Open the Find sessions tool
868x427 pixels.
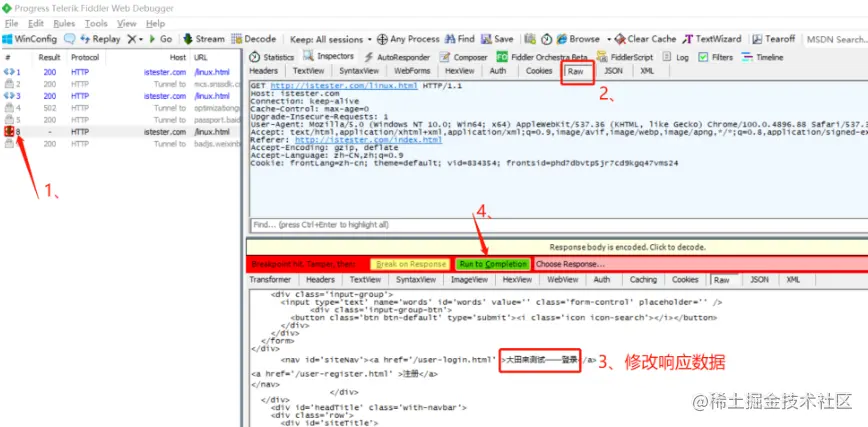(x=459, y=39)
